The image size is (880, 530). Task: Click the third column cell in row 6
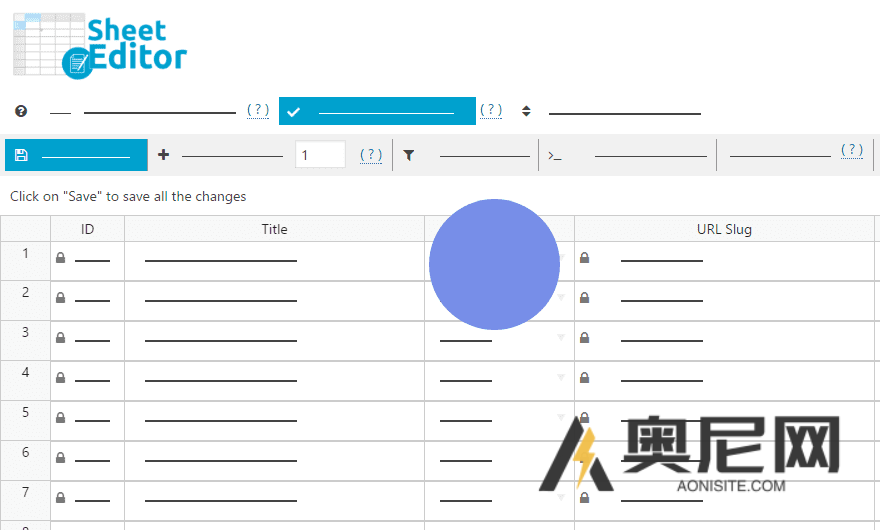[x=499, y=460]
